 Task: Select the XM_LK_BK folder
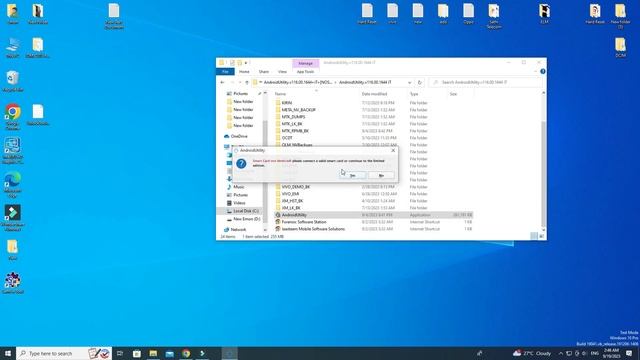tap(291, 208)
